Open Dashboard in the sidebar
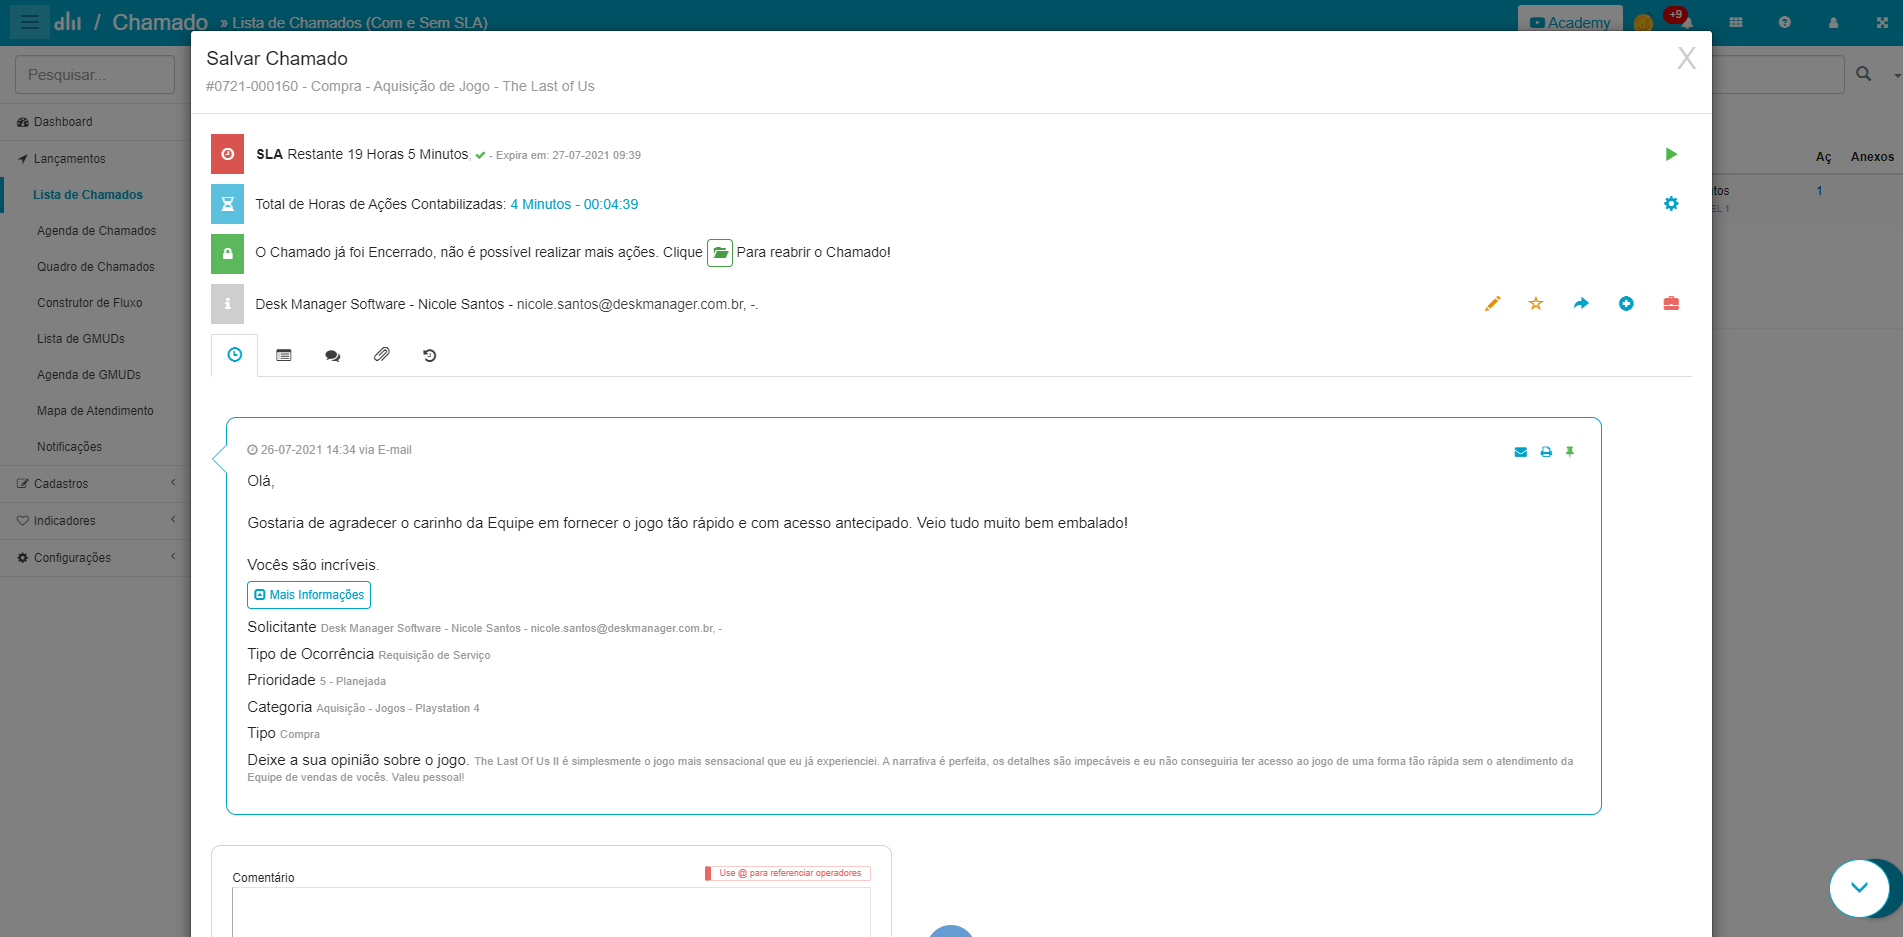1903x937 pixels. 95,122
